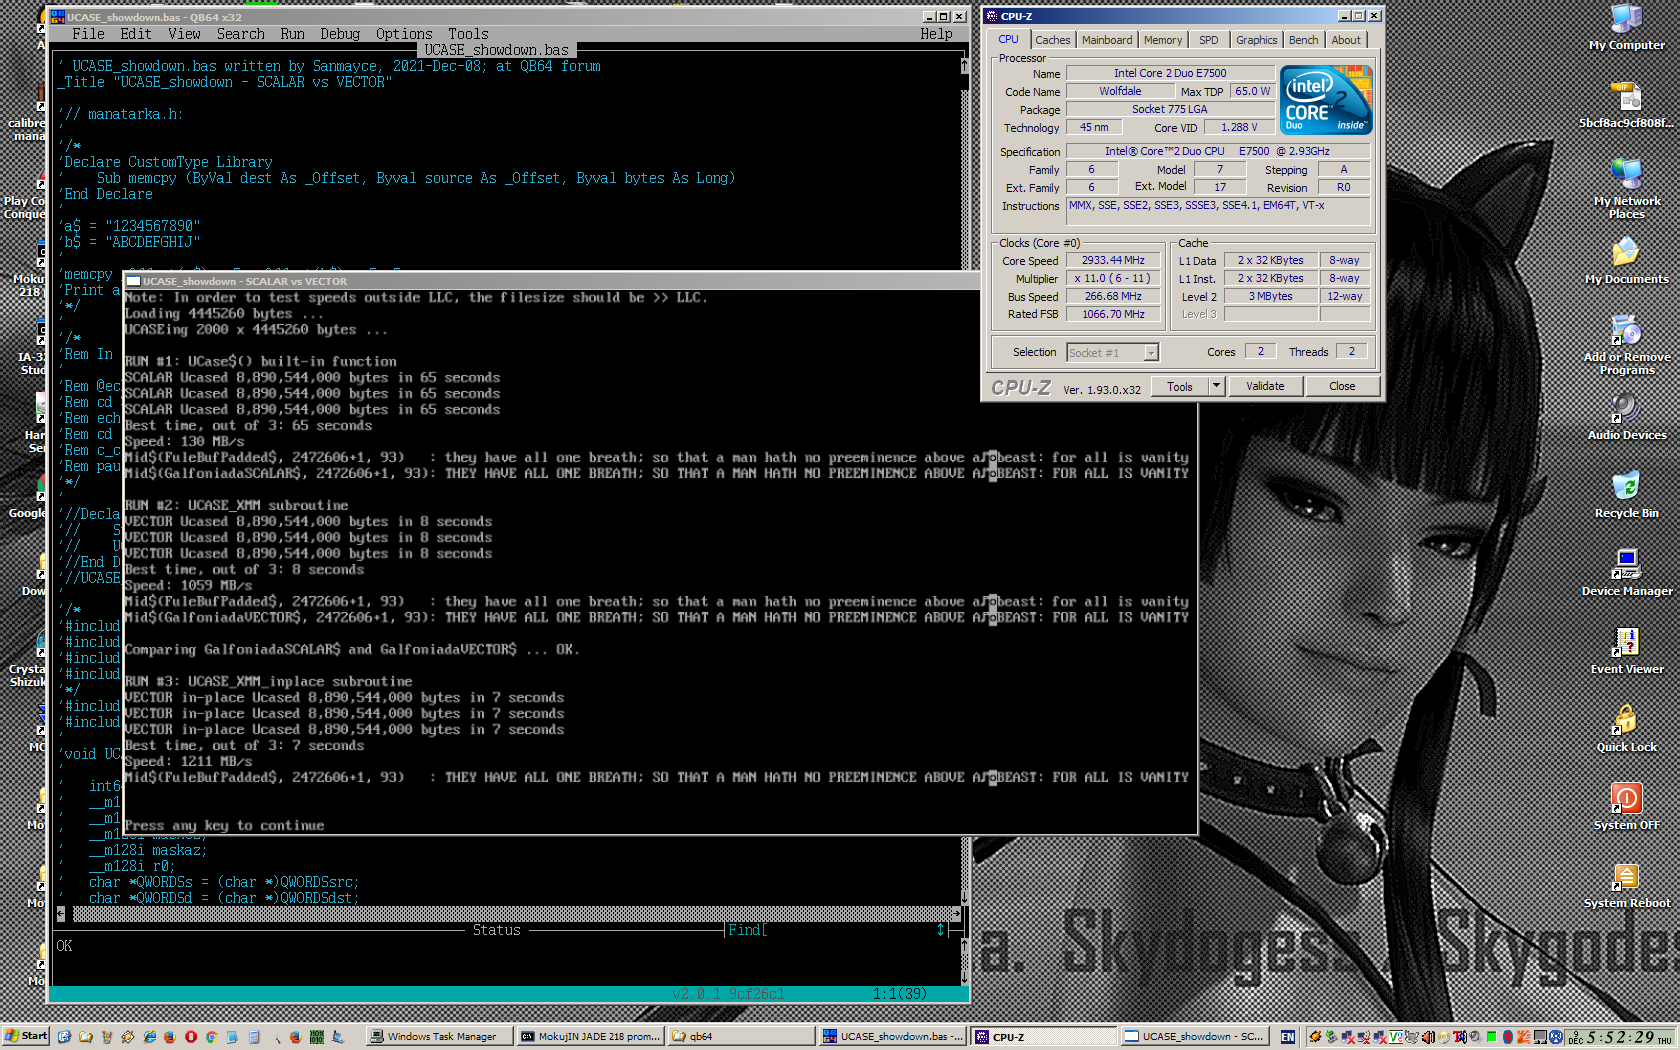Switch to the Graphics tab in CPU-Z
Screen dimensions: 1680x1050
click(1256, 40)
